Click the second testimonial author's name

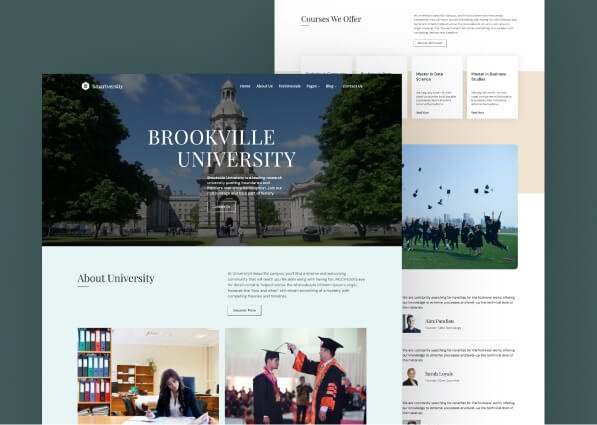coord(439,374)
